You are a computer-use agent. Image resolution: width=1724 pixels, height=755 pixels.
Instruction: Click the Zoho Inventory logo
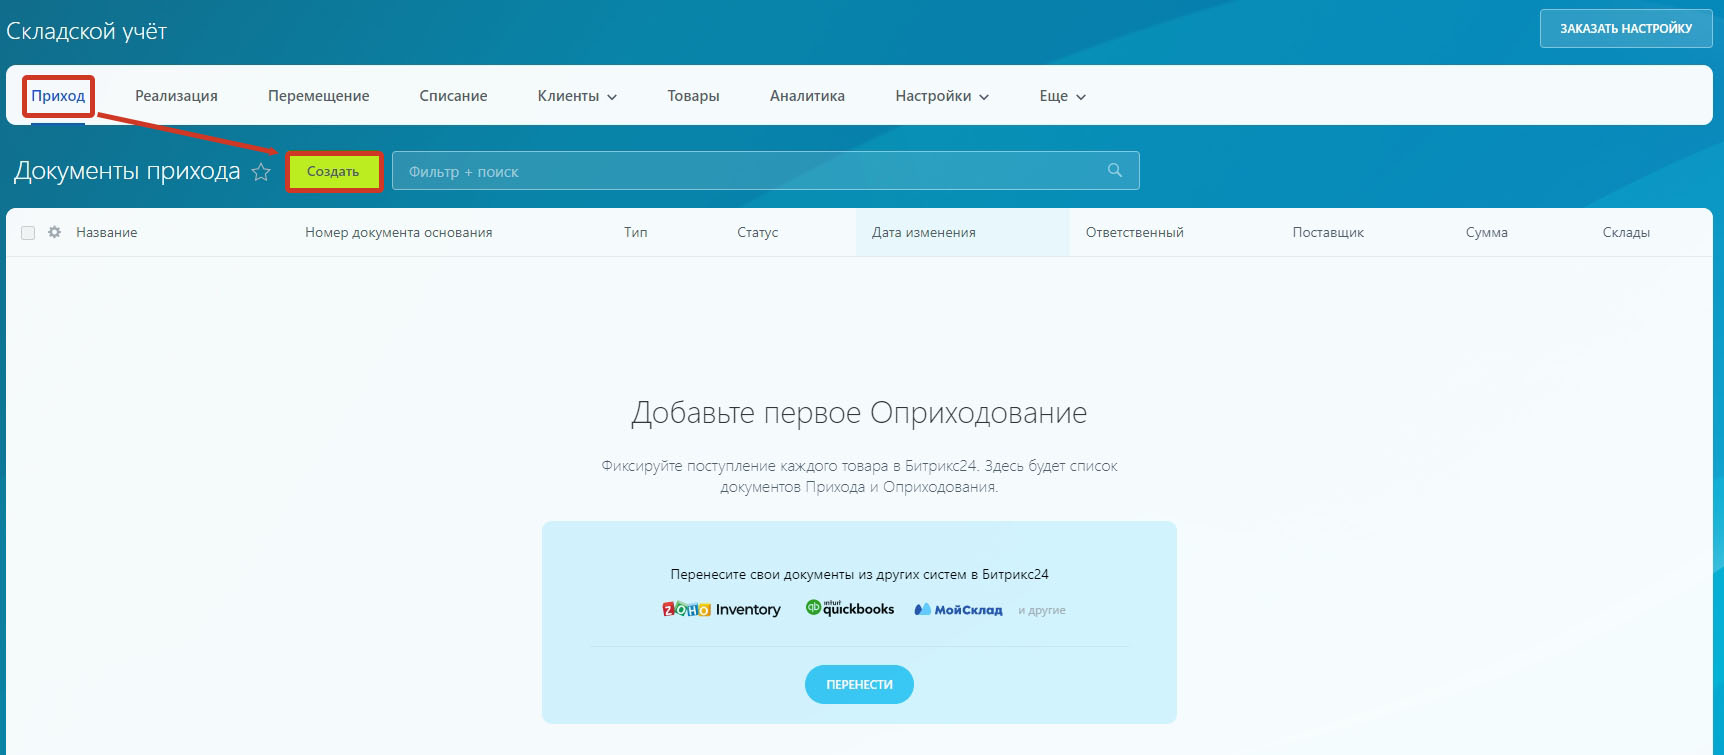click(x=721, y=609)
